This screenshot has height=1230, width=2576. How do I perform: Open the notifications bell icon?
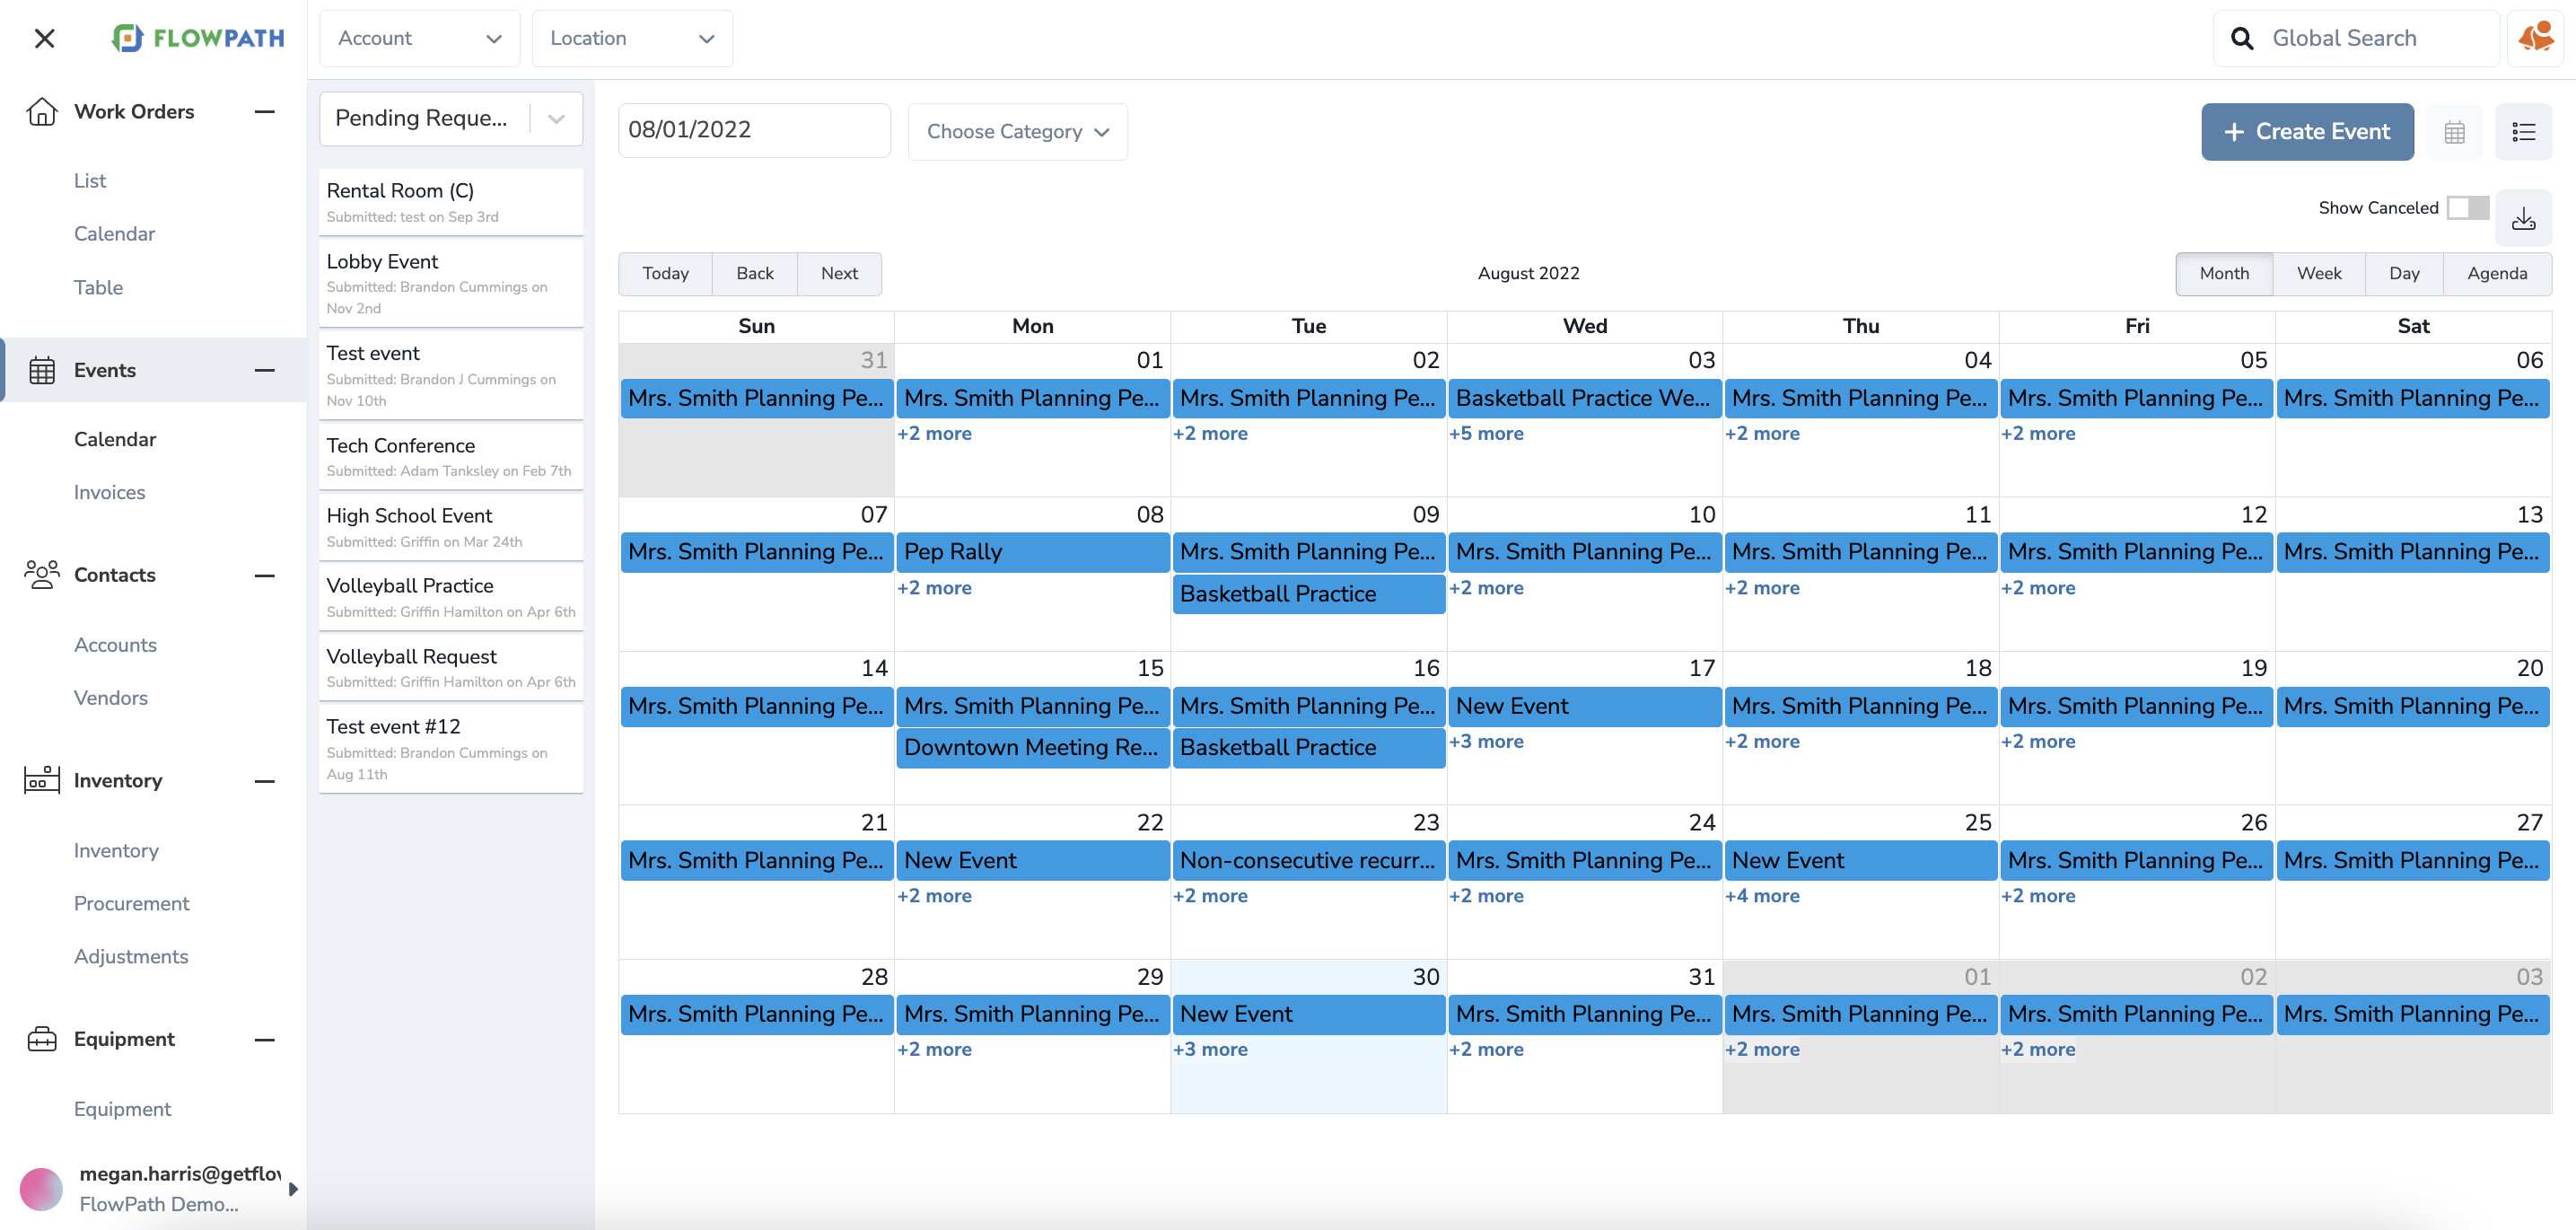(x=2534, y=37)
